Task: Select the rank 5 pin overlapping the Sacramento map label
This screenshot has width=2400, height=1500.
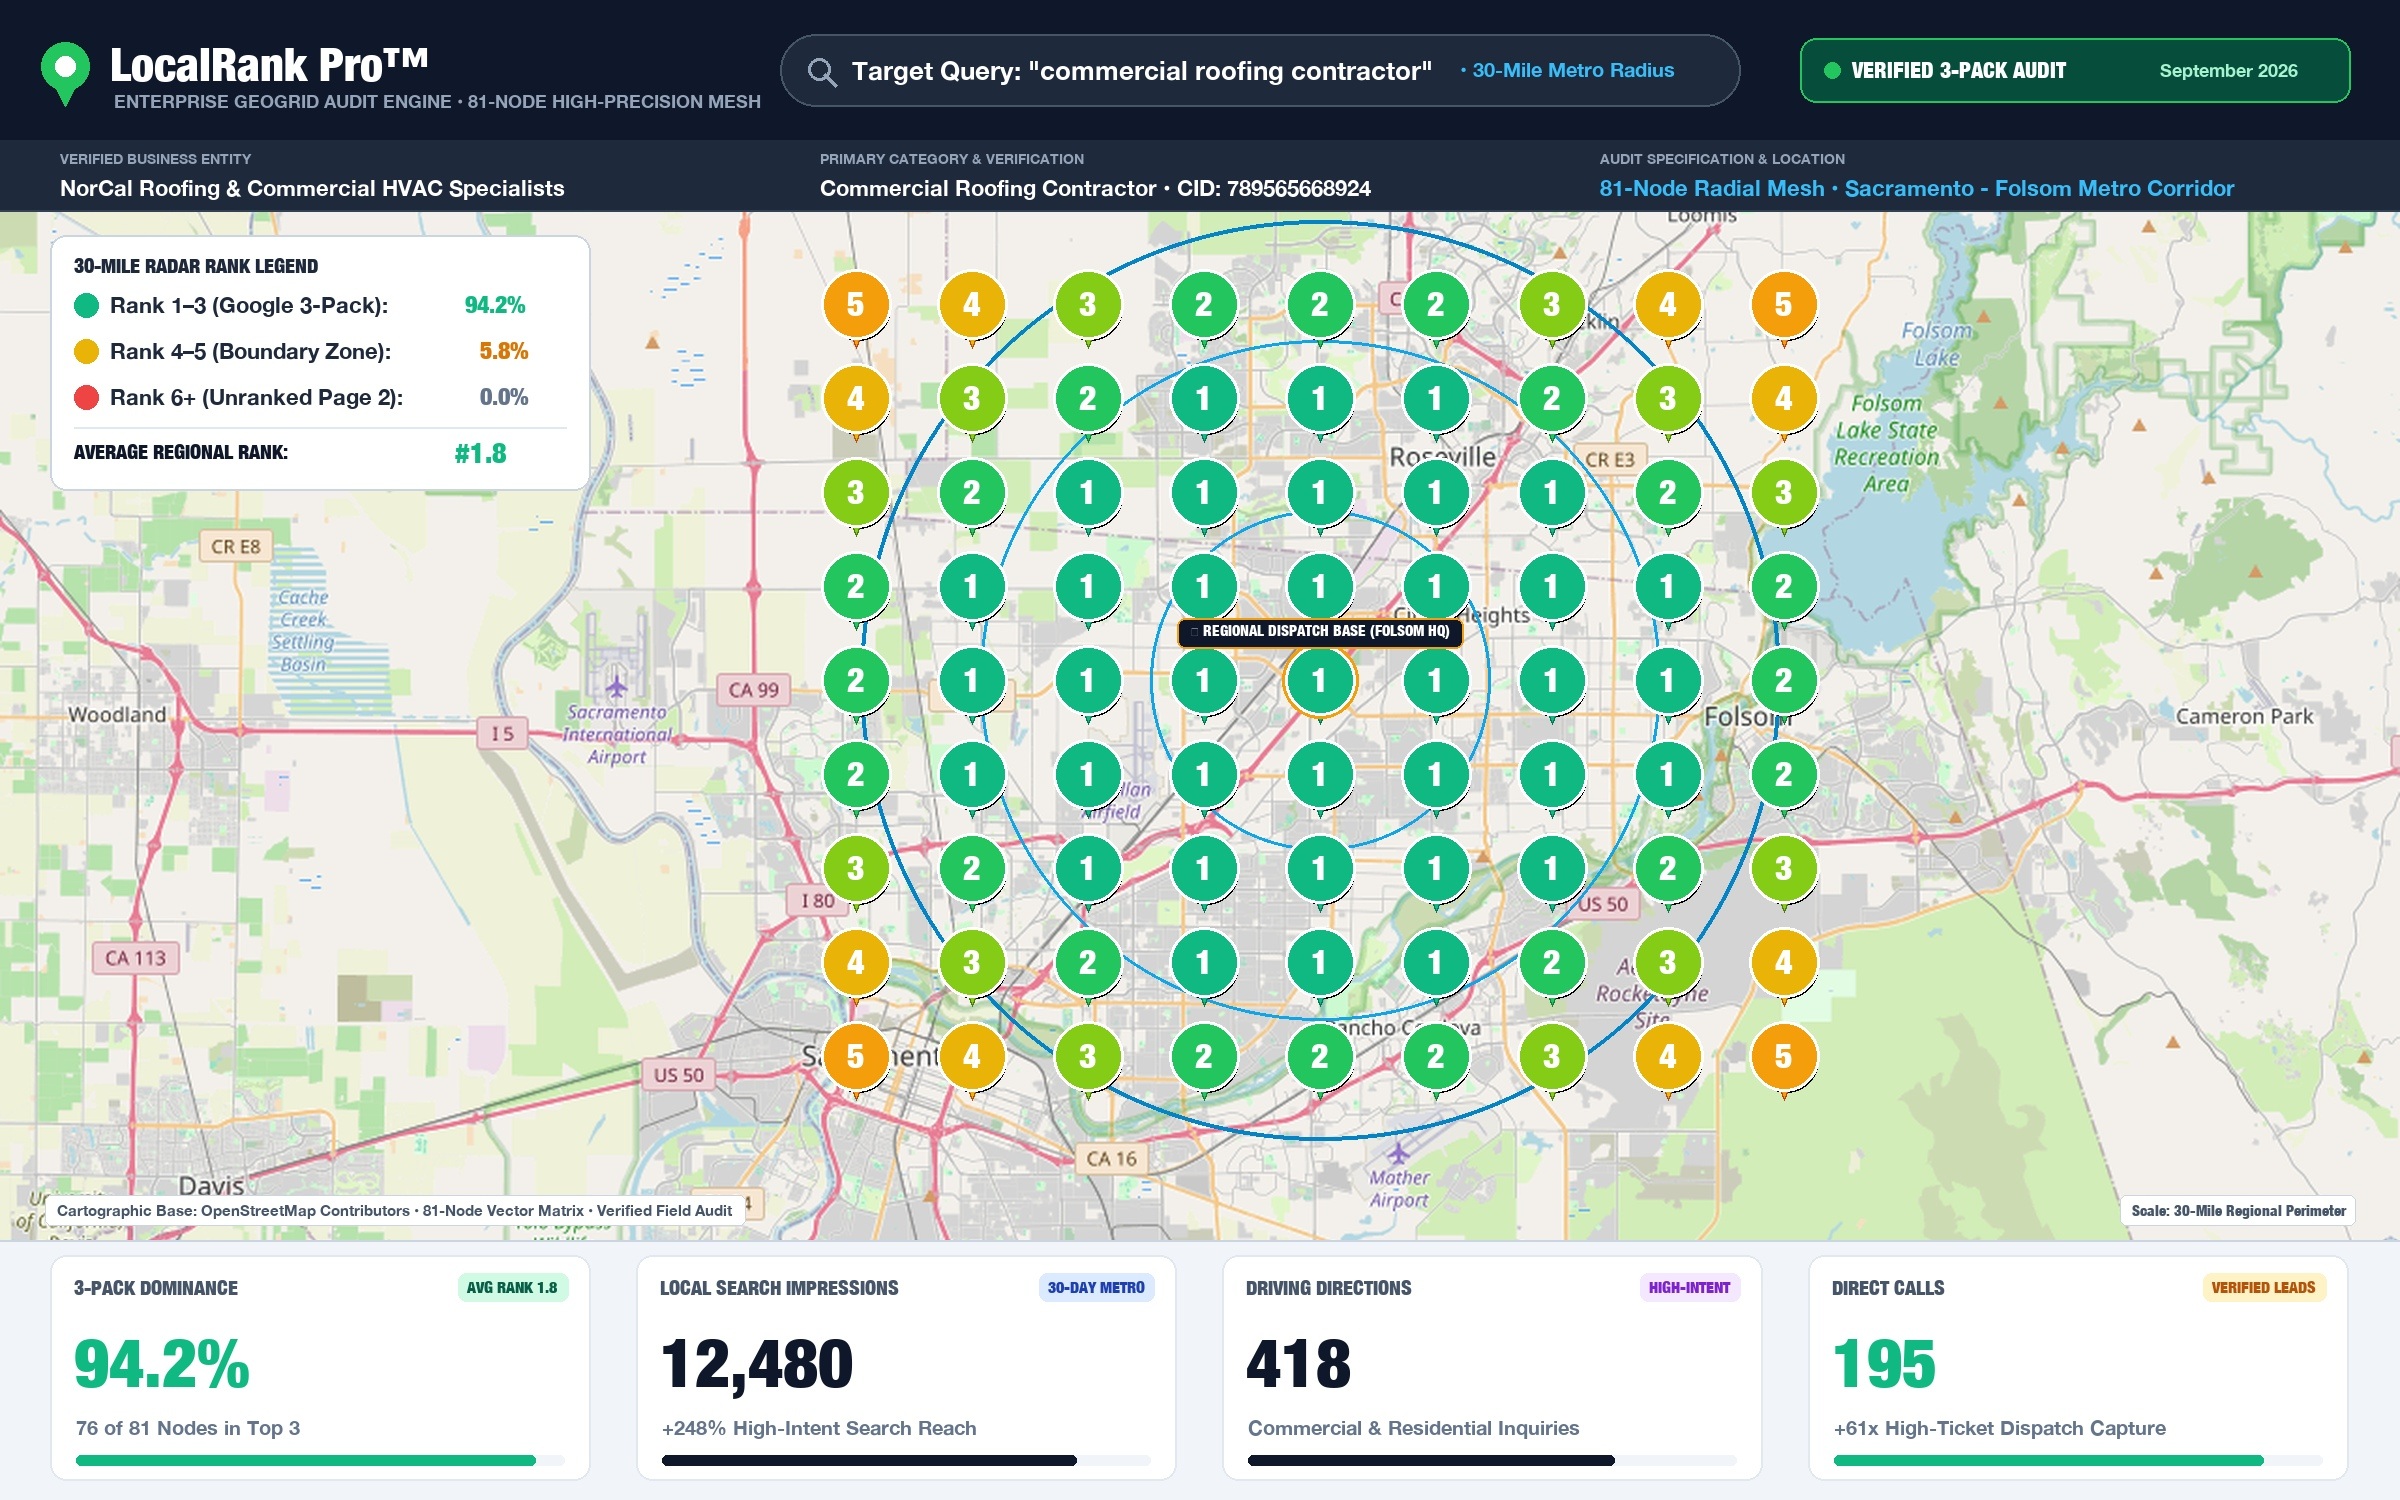Action: tap(855, 1056)
